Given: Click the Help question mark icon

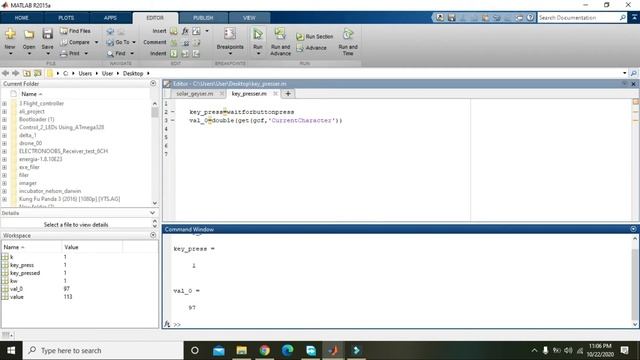Looking at the screenshot, I should [x=530, y=18].
